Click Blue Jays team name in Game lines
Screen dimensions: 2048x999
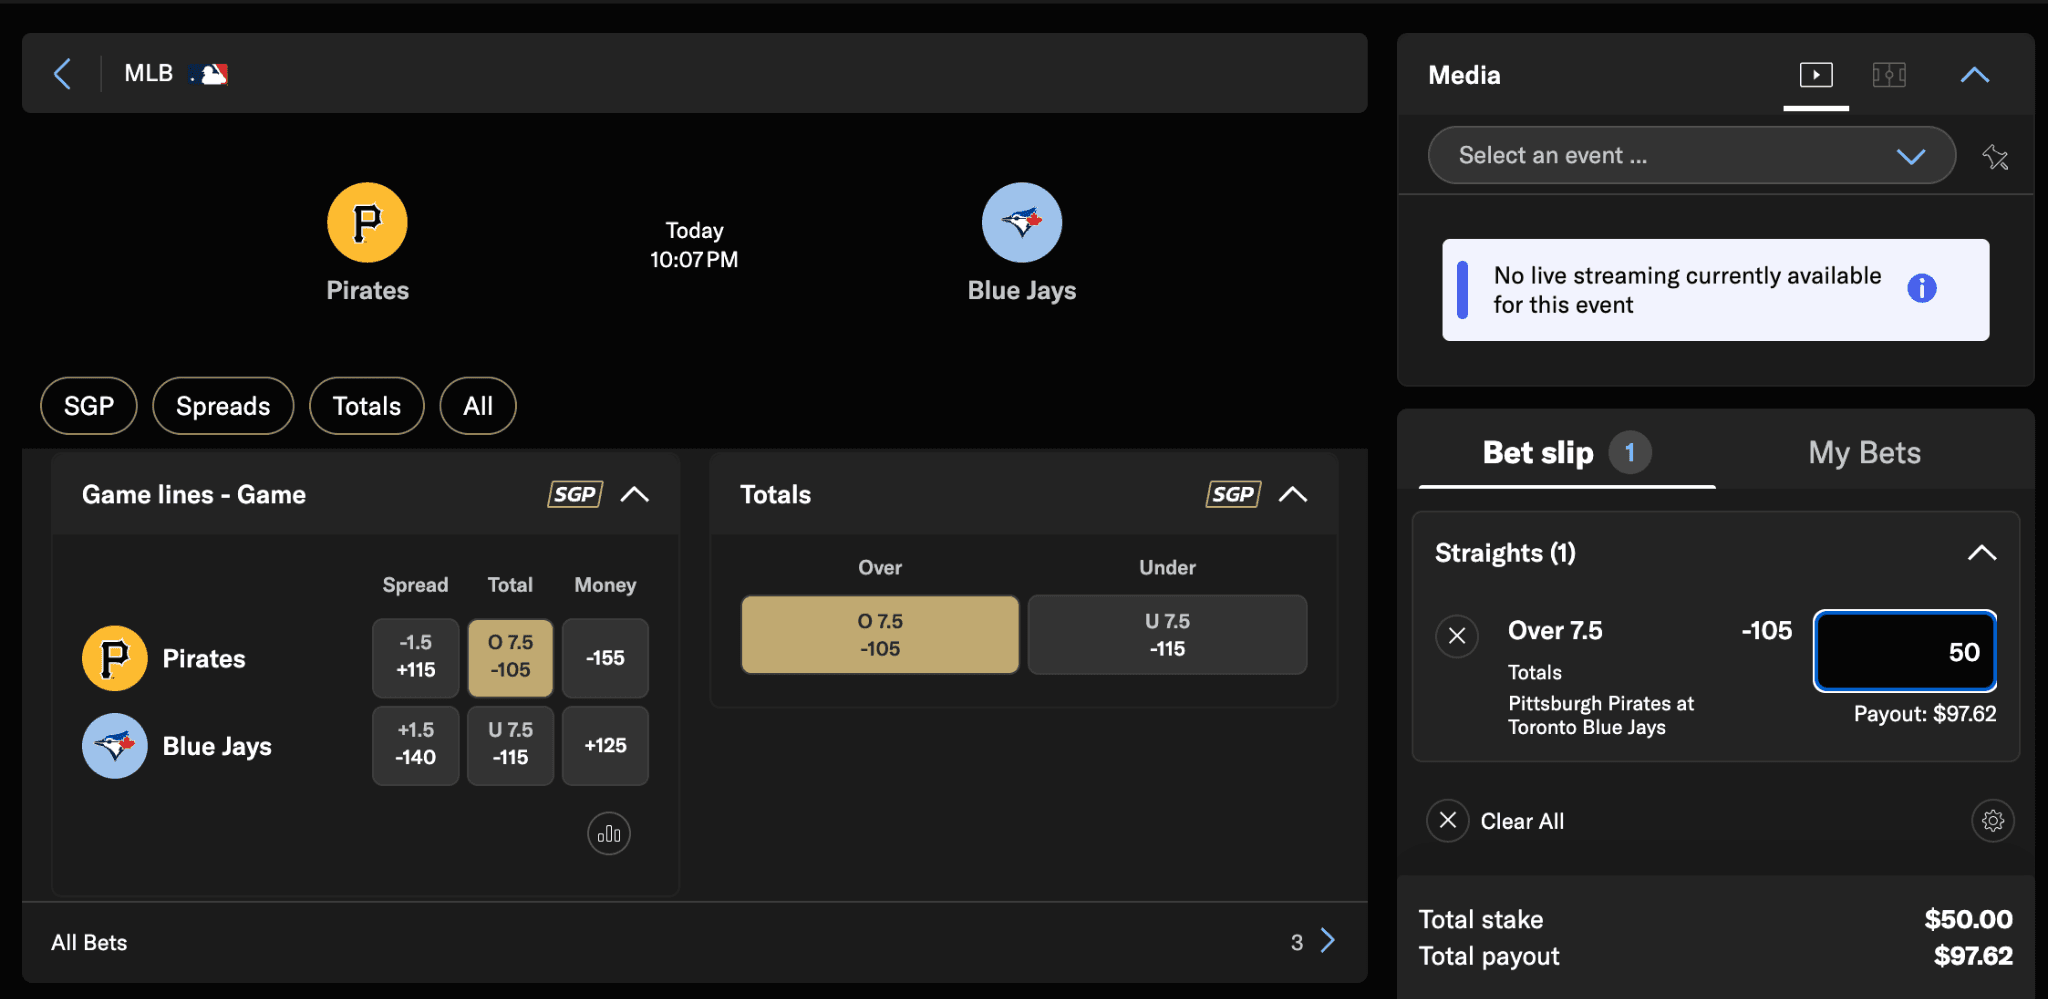click(x=217, y=746)
